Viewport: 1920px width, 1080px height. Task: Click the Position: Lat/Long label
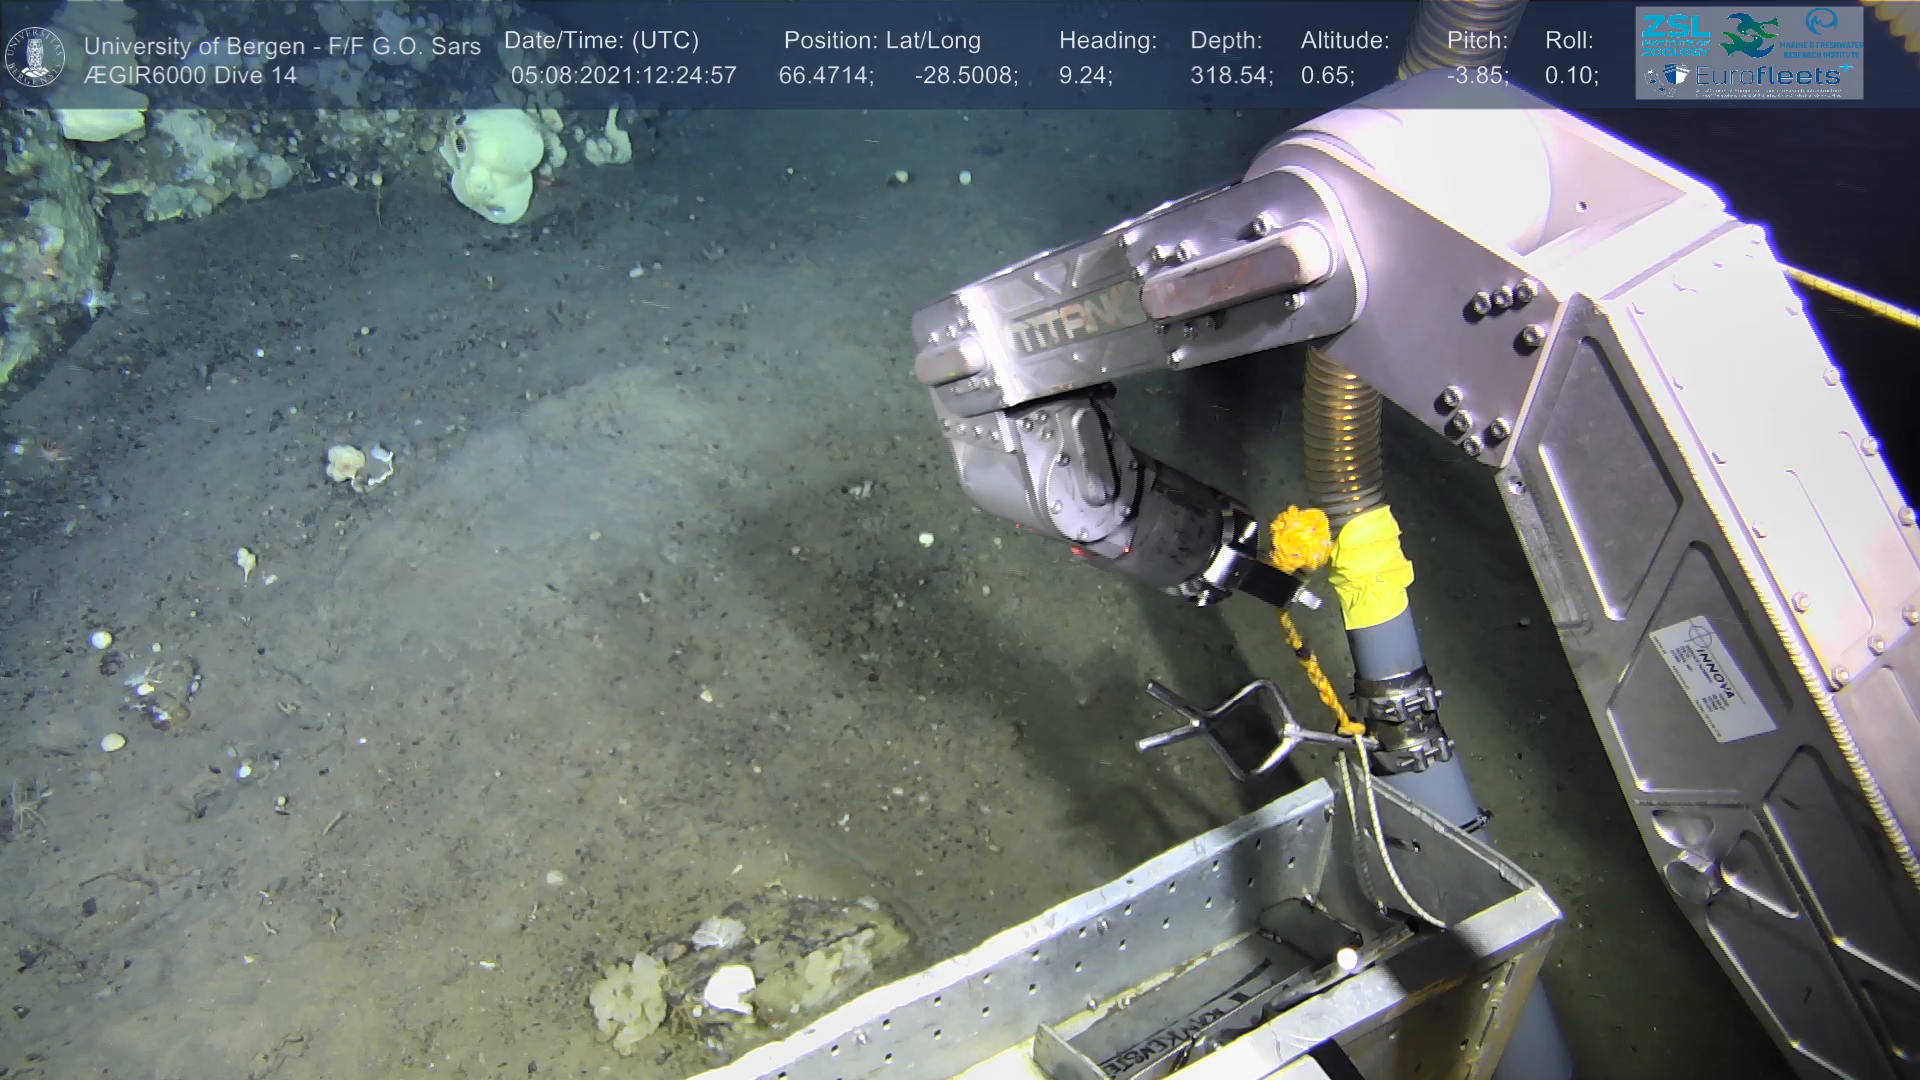coord(882,41)
